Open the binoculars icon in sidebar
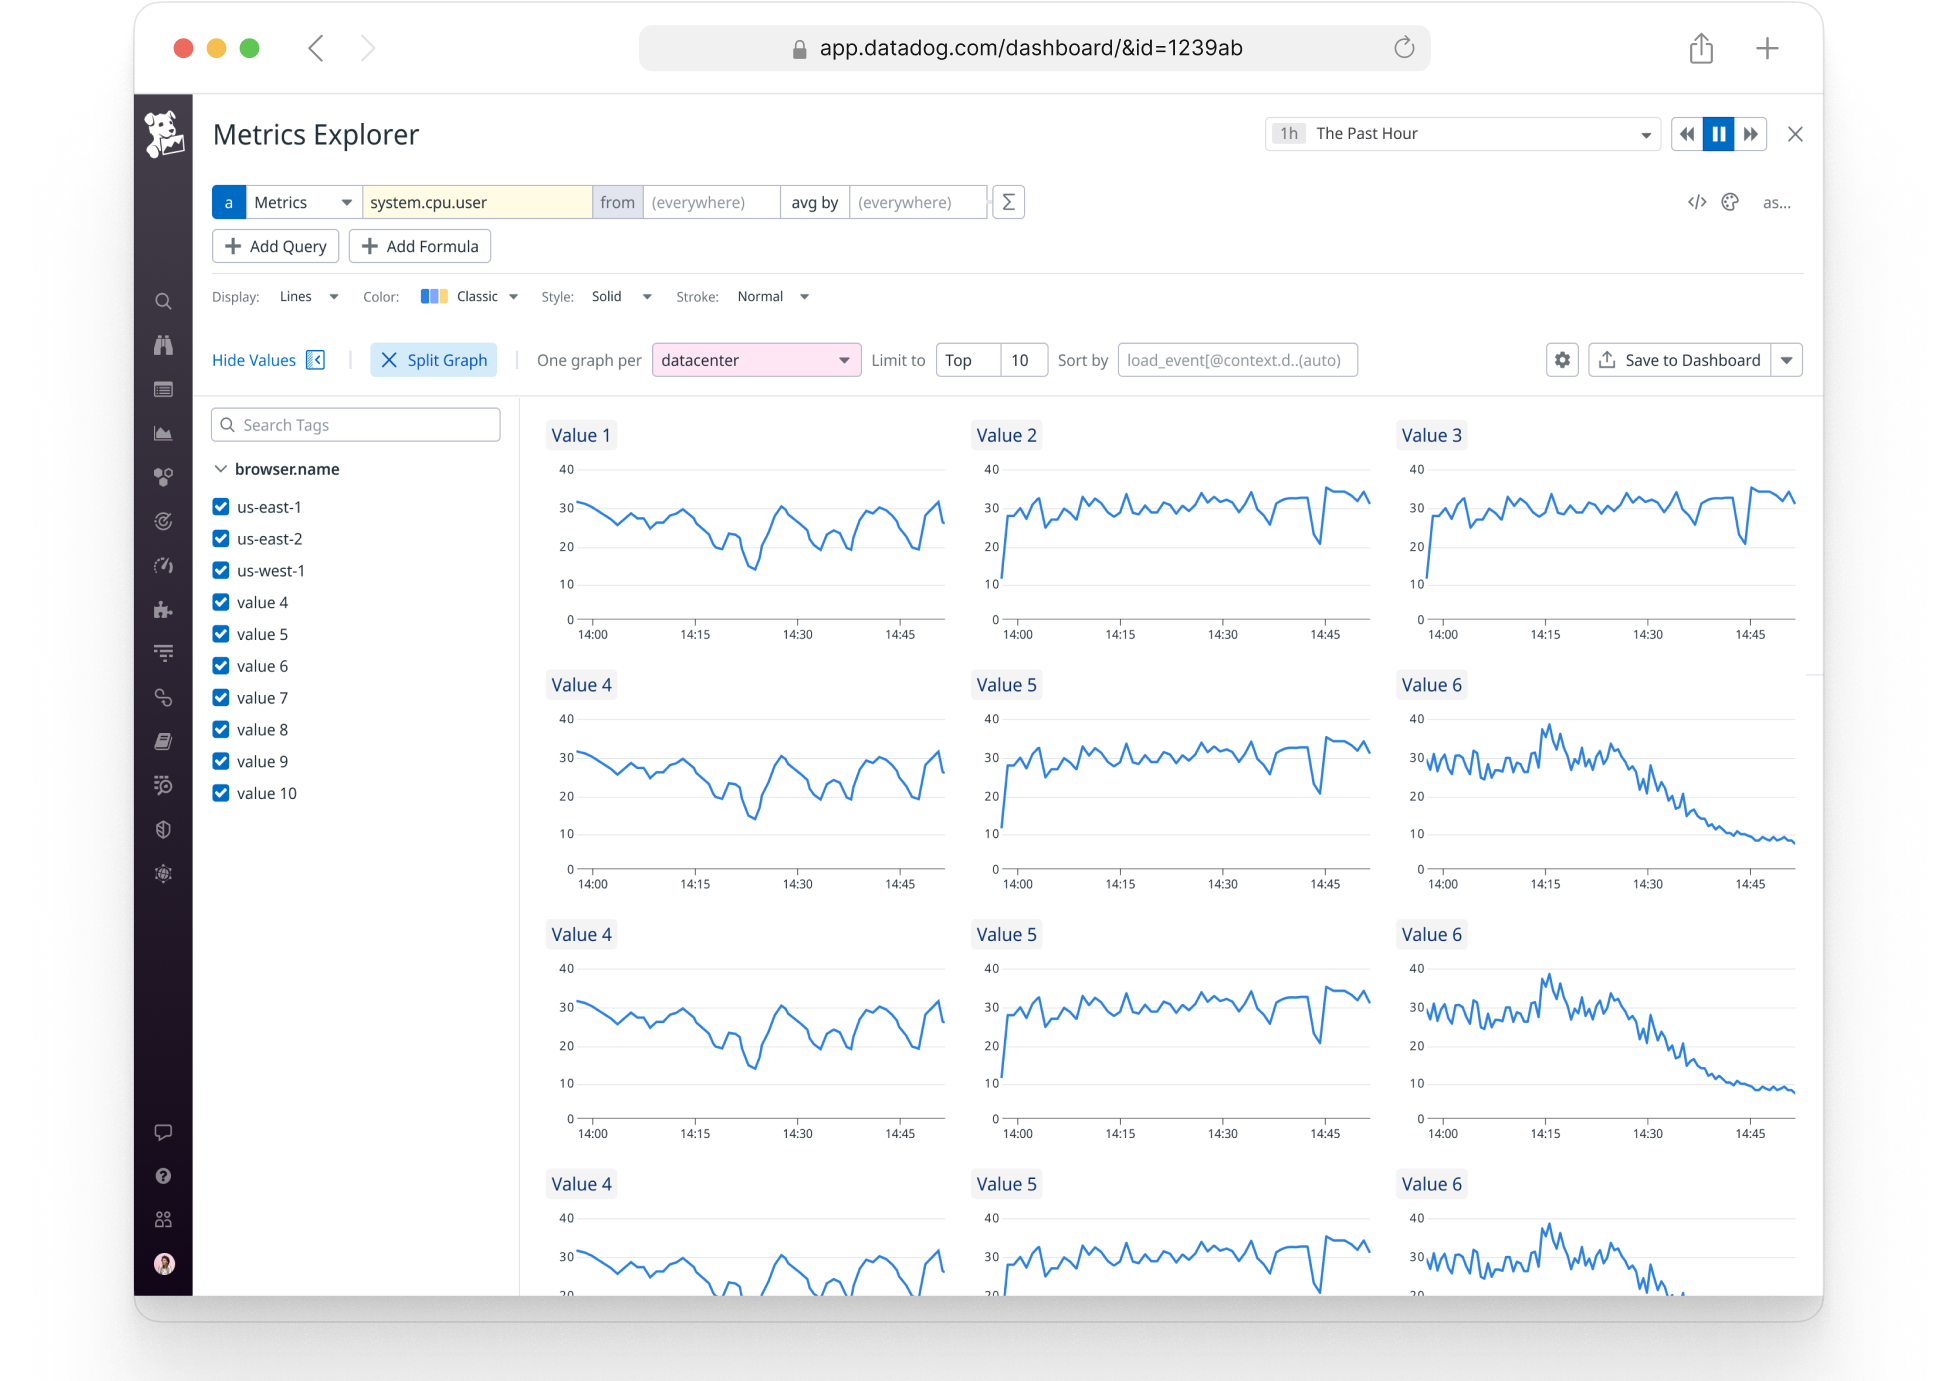Screen dimensions: 1956x1381 tap(163, 345)
